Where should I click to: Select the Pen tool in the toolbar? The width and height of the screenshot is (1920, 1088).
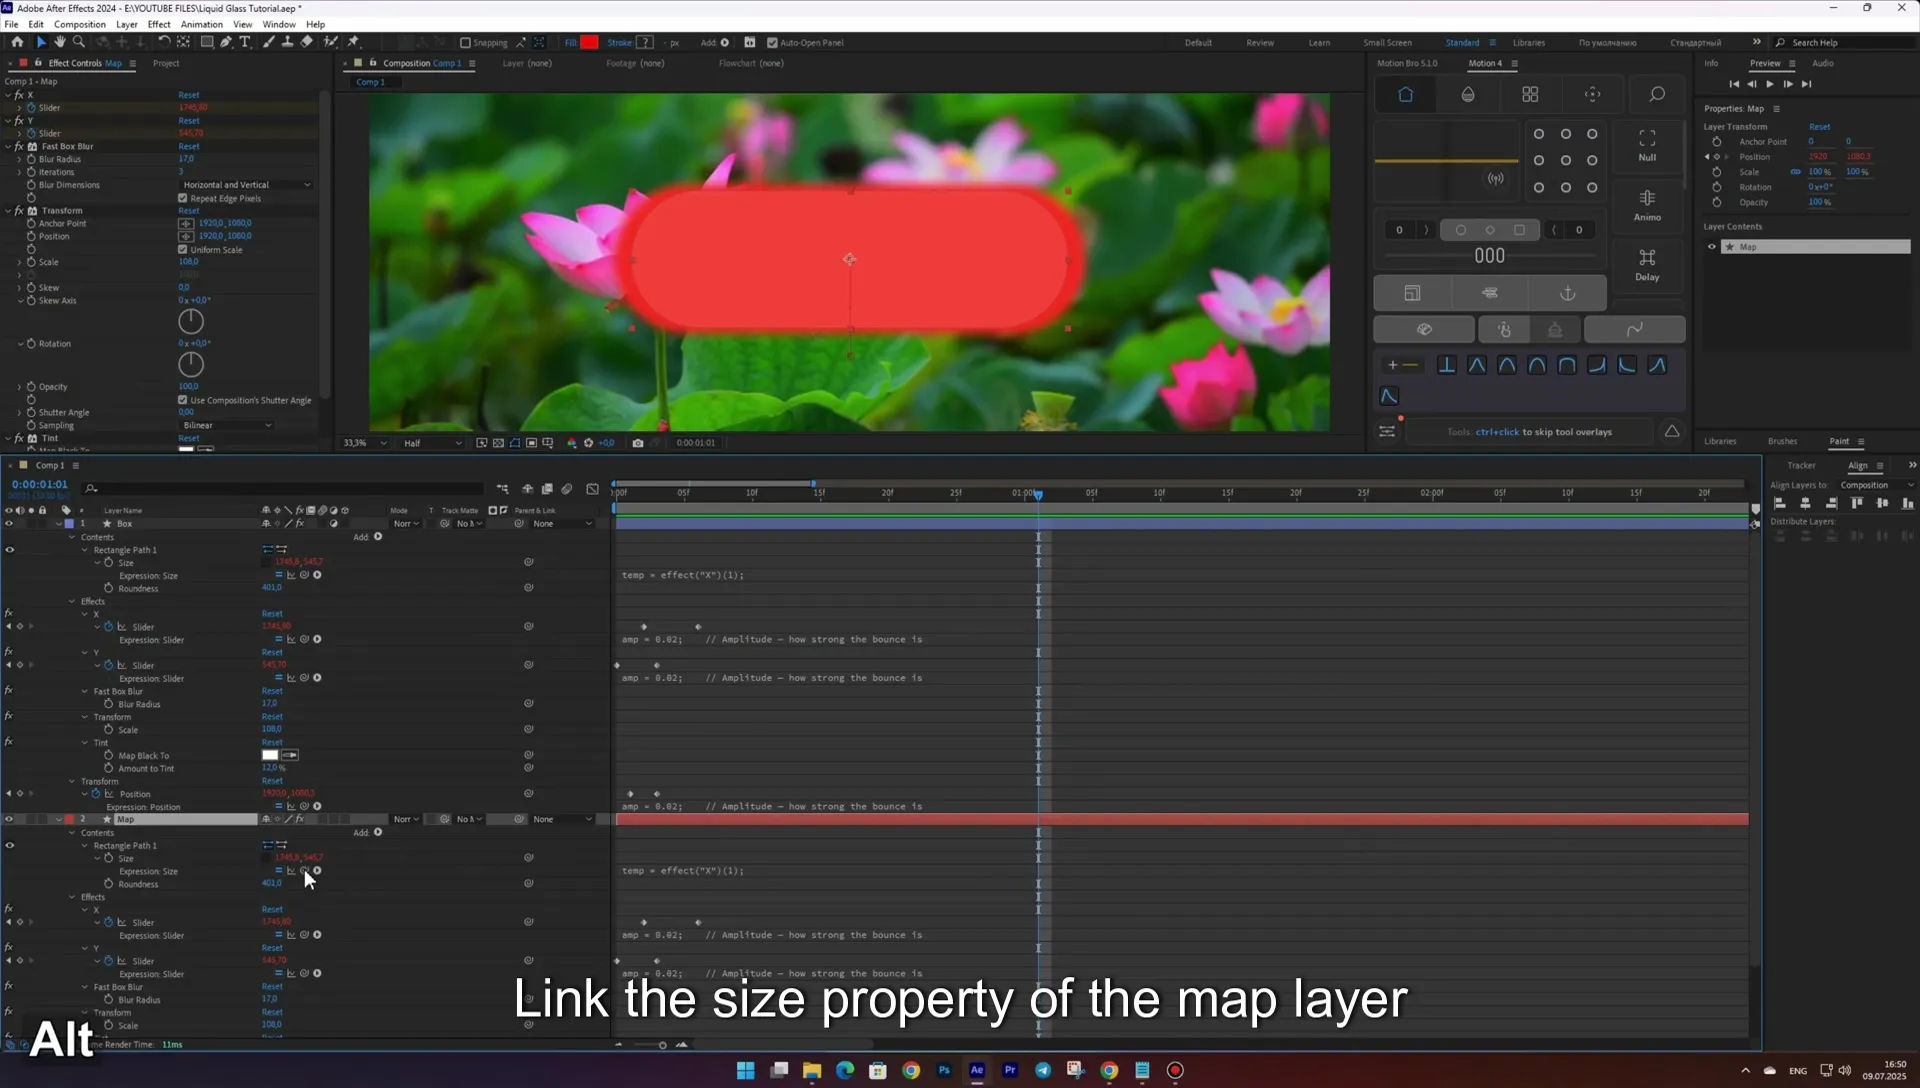226,42
